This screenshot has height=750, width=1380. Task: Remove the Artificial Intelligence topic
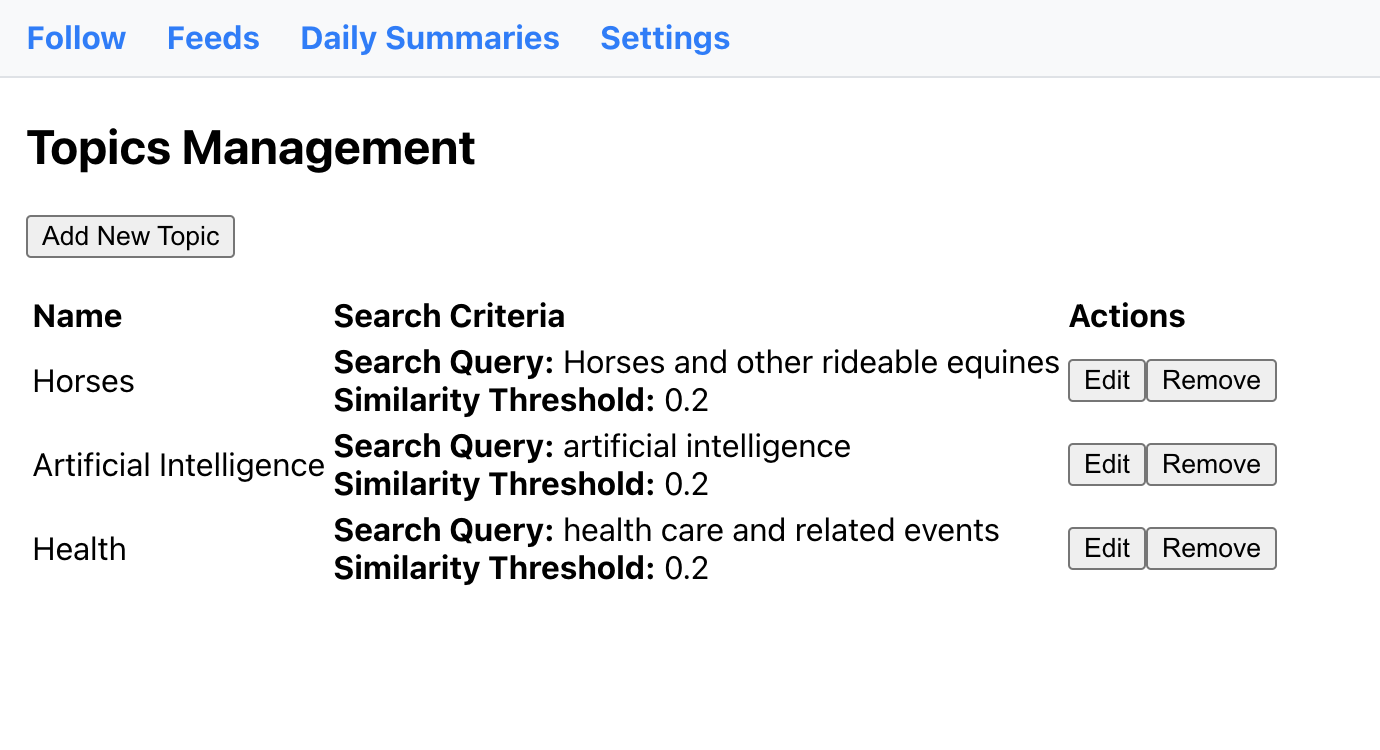coord(1211,465)
